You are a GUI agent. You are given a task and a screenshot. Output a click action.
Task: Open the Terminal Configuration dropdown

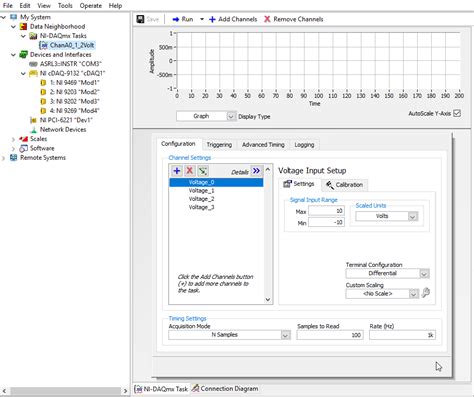pyautogui.click(x=424, y=274)
